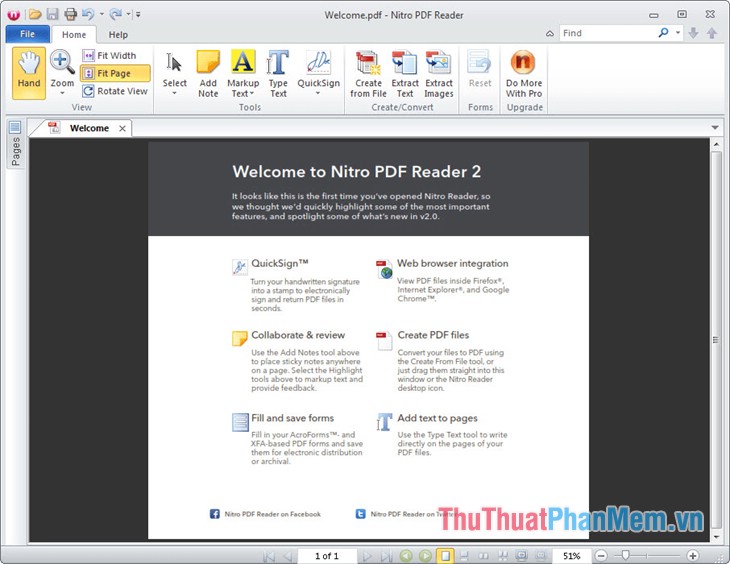Click the scrollbar up arrow
This screenshot has width=730, height=564.
[x=716, y=144]
